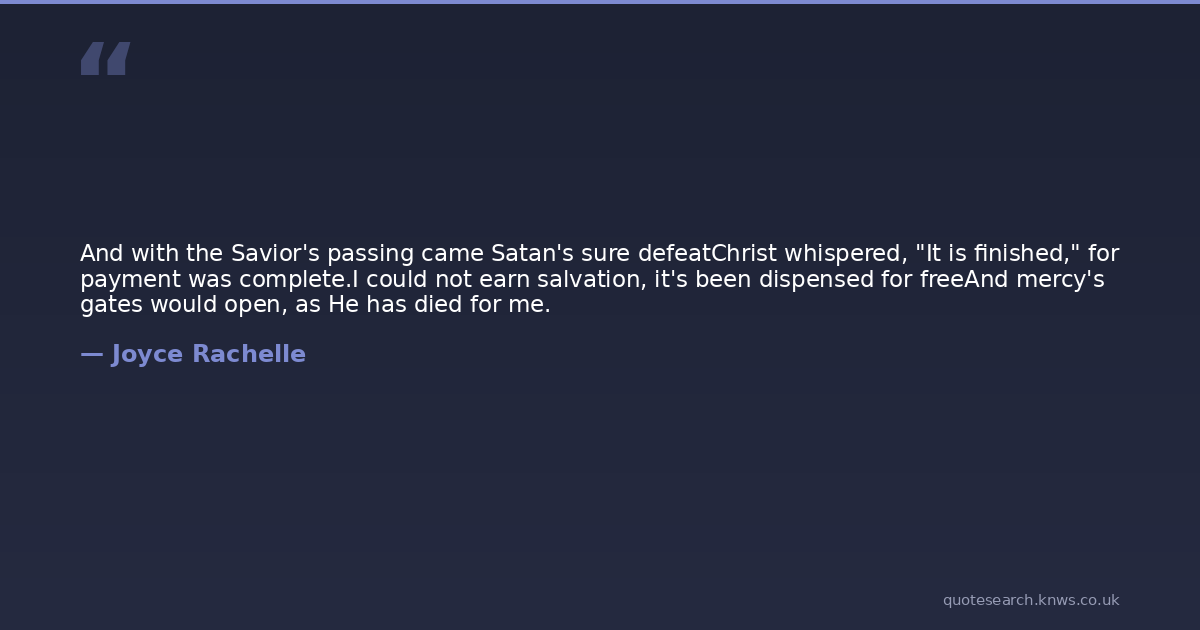This screenshot has height=630, width=1200.
Task: Click the left stroke of the quote icon
Action: click(92, 58)
